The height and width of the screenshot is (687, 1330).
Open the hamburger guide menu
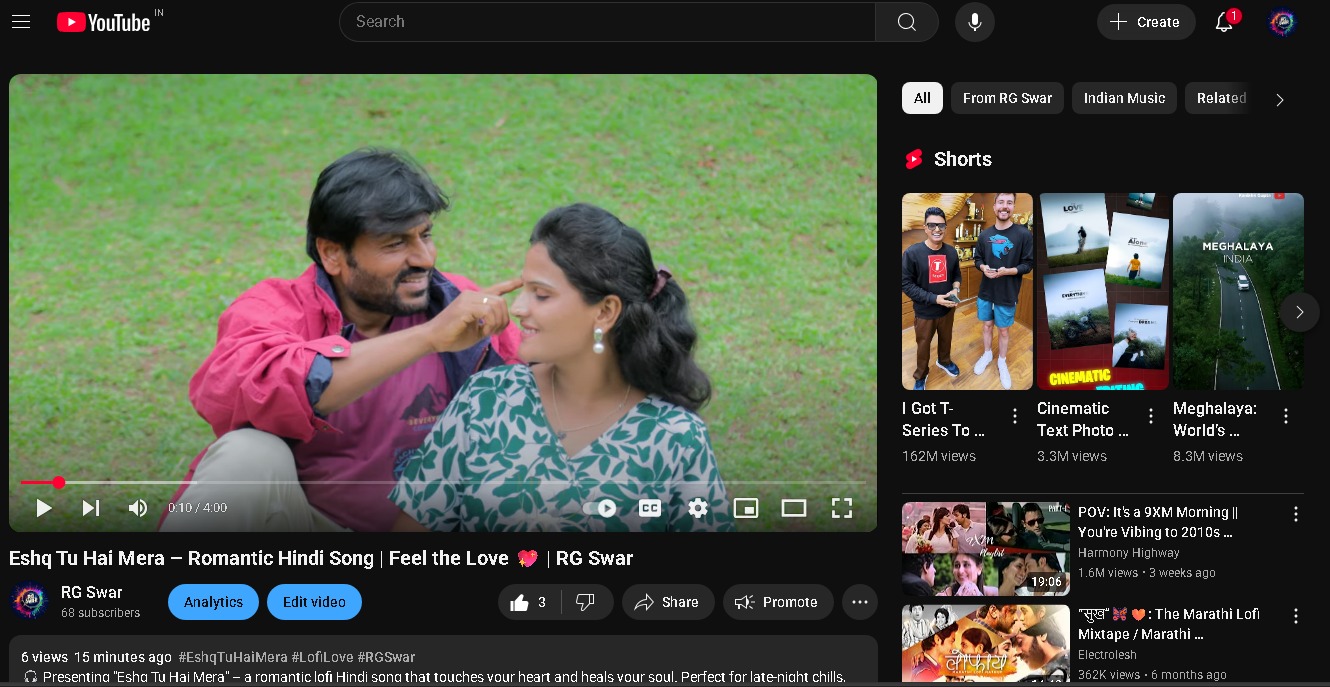[x=21, y=22]
